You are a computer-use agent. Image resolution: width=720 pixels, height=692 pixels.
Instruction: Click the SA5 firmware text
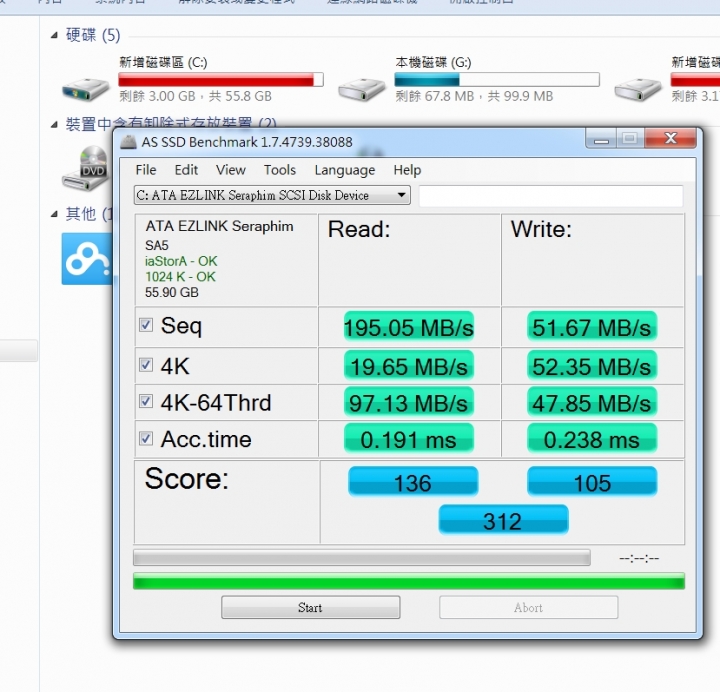pyautogui.click(x=157, y=245)
